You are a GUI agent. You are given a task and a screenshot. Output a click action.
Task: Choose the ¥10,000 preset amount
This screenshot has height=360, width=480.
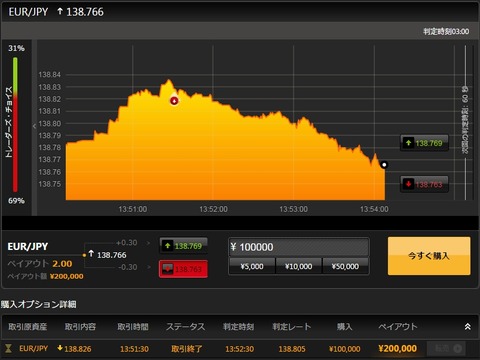[x=299, y=266]
